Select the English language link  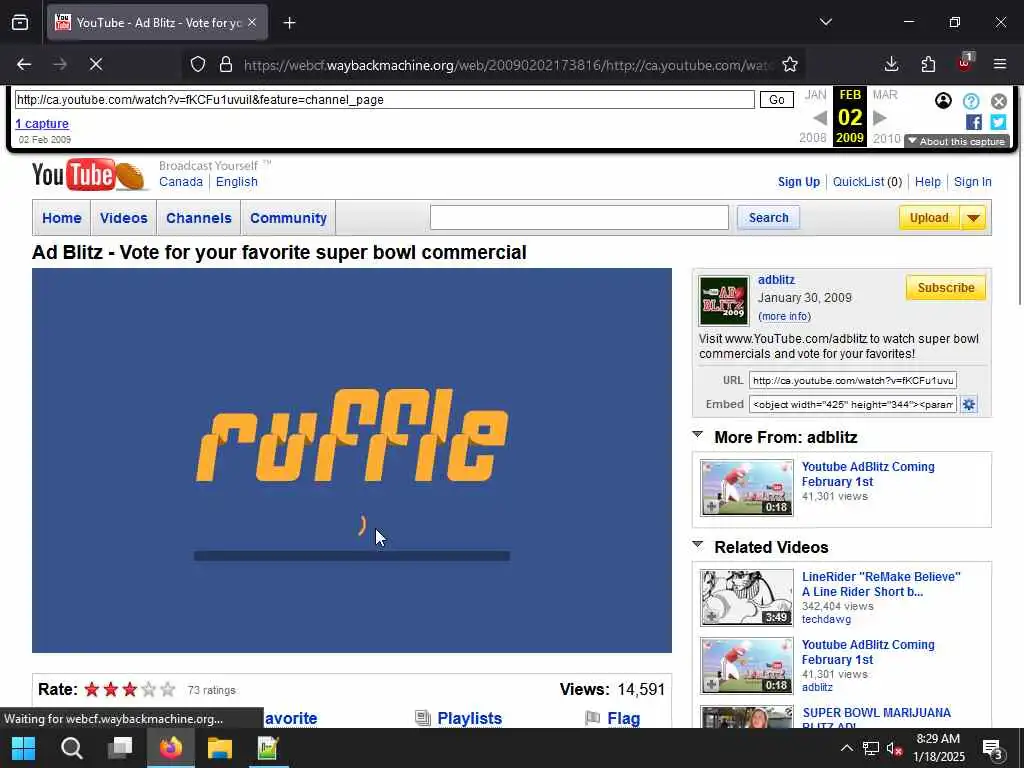(236, 182)
